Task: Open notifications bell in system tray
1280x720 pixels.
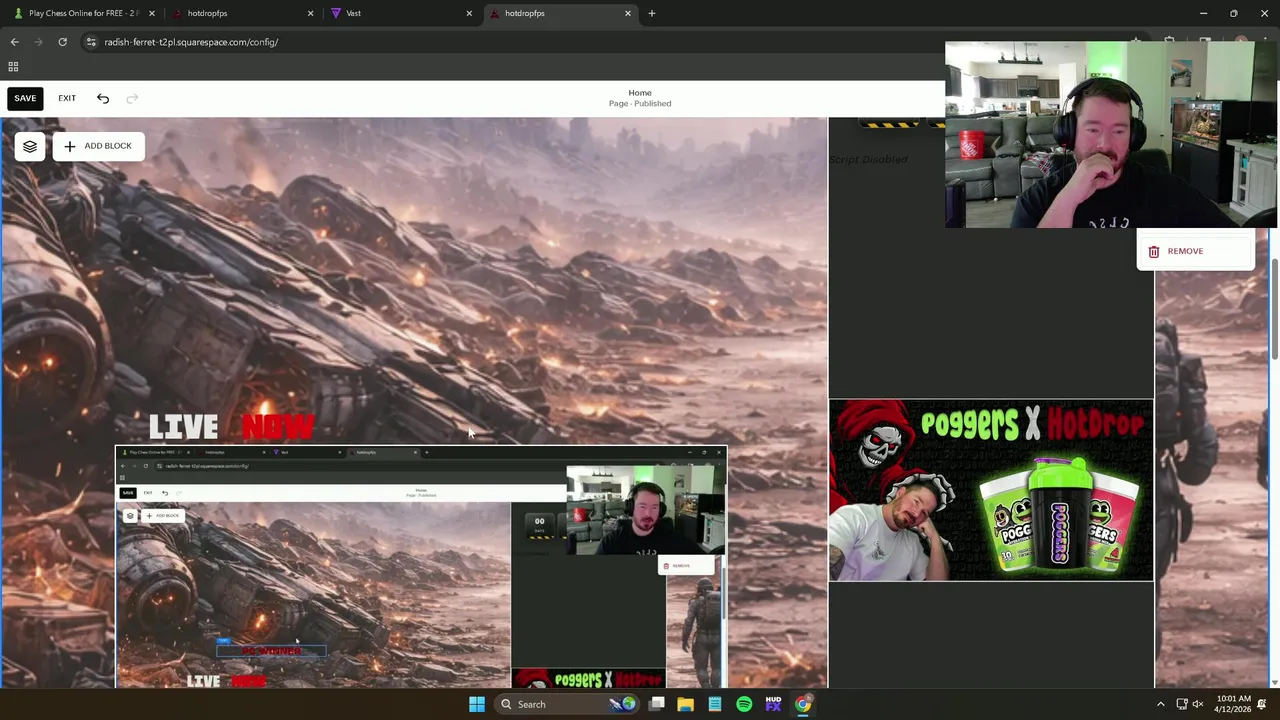Action: (1264, 704)
